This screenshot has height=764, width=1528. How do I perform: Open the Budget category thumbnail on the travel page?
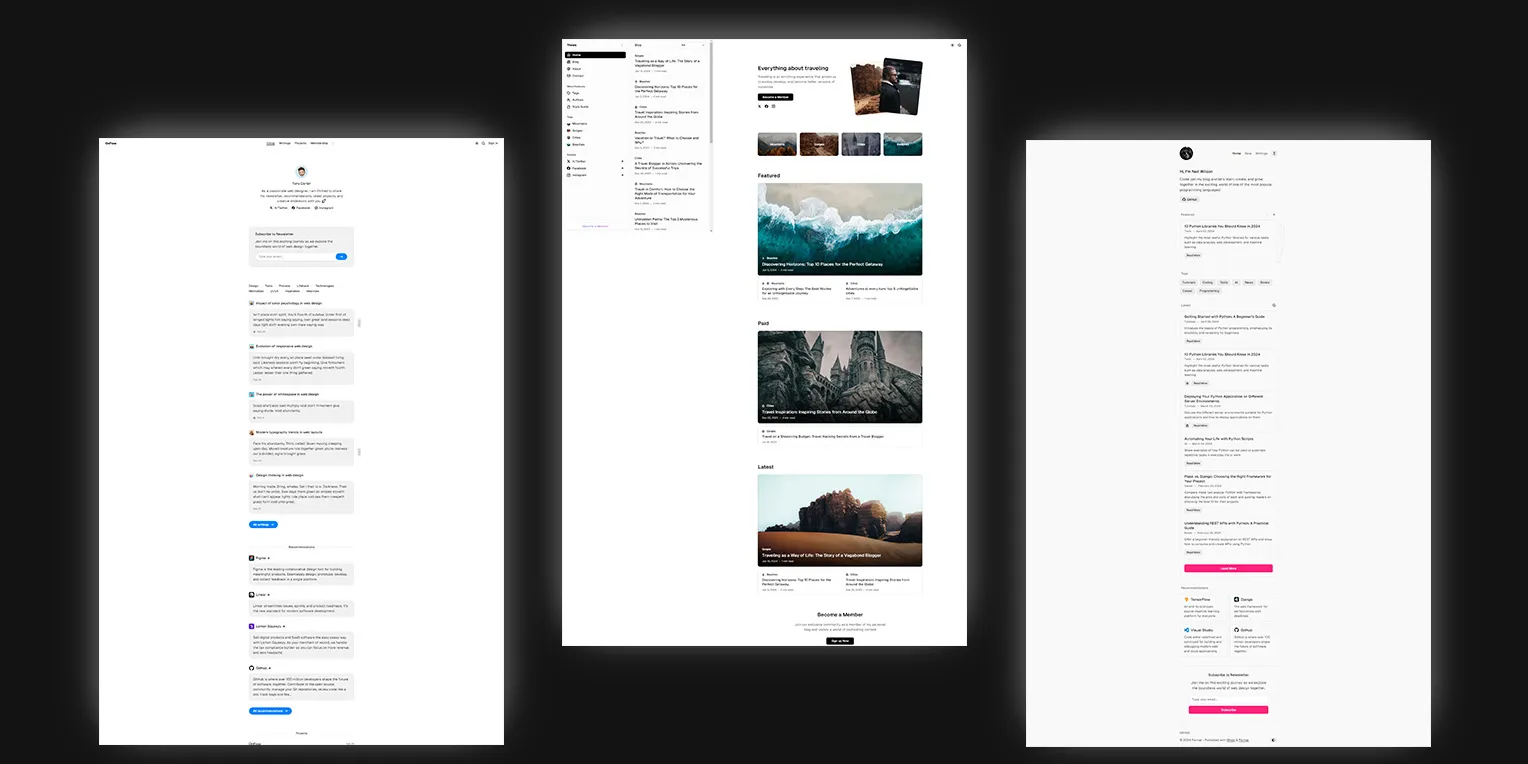click(819, 144)
